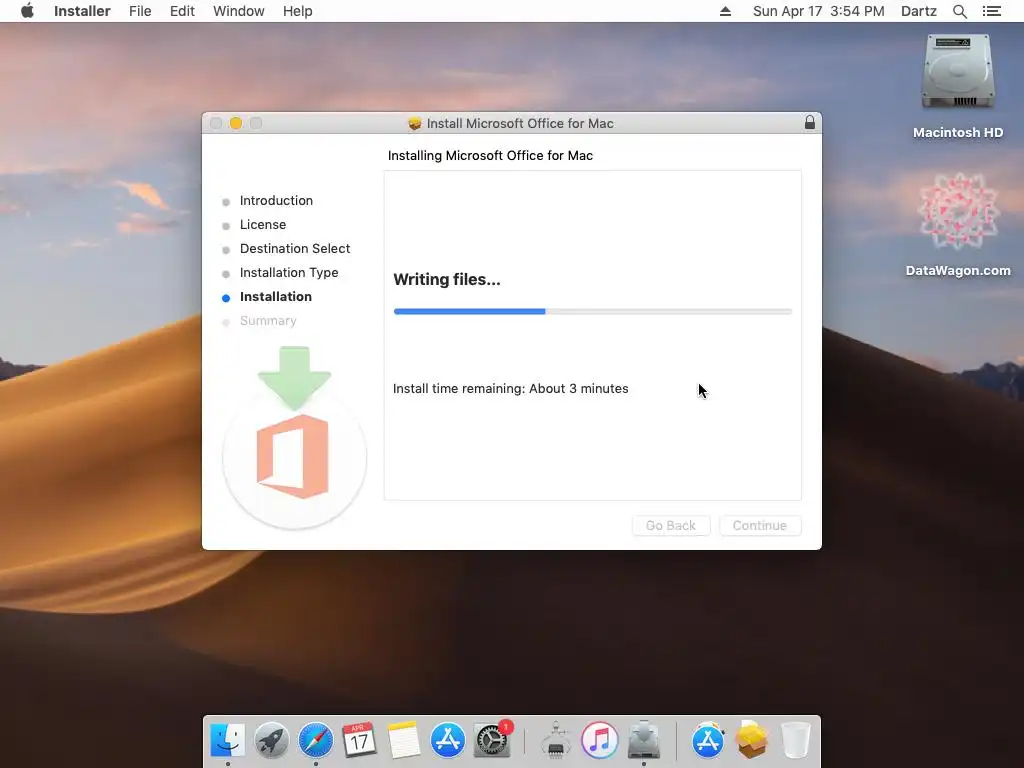
Task: Open System Preferences from the Dock
Action: click(492, 739)
